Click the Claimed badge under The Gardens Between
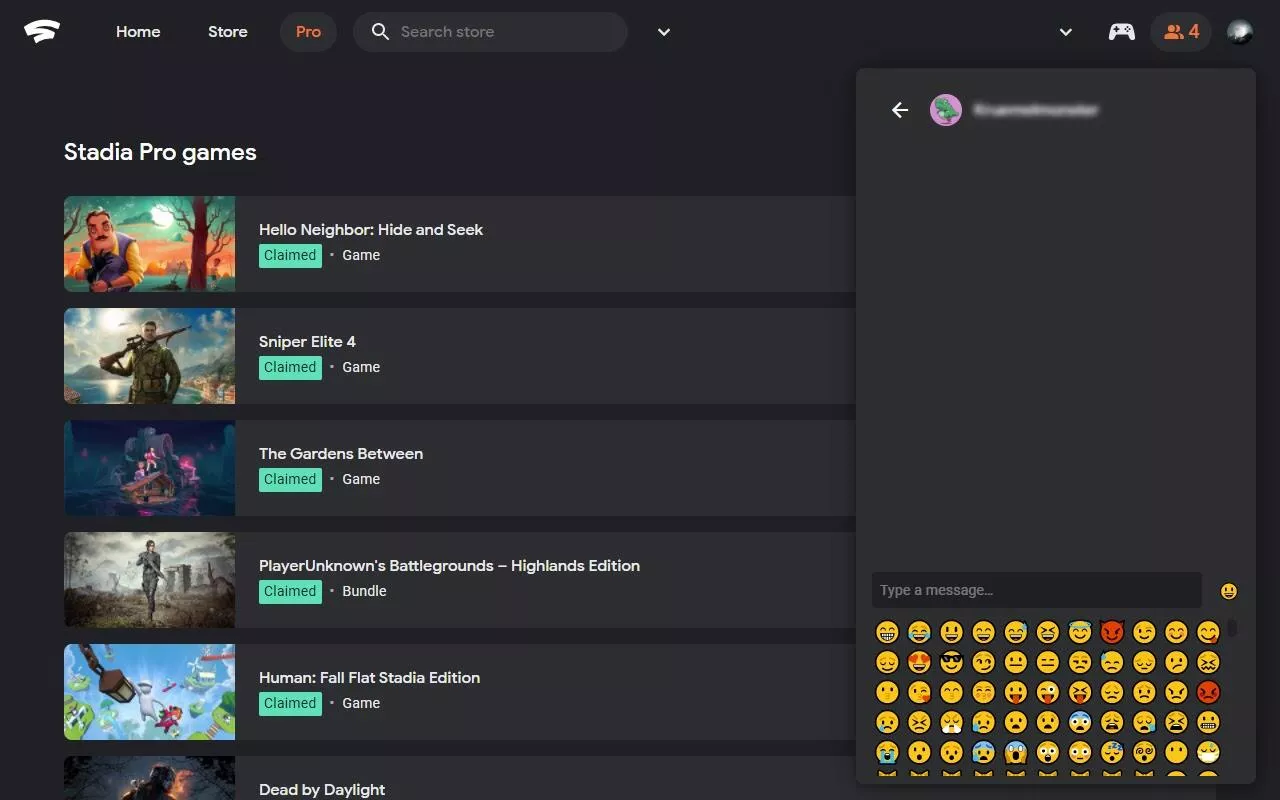Screen dimensions: 1280x800 (290, 479)
